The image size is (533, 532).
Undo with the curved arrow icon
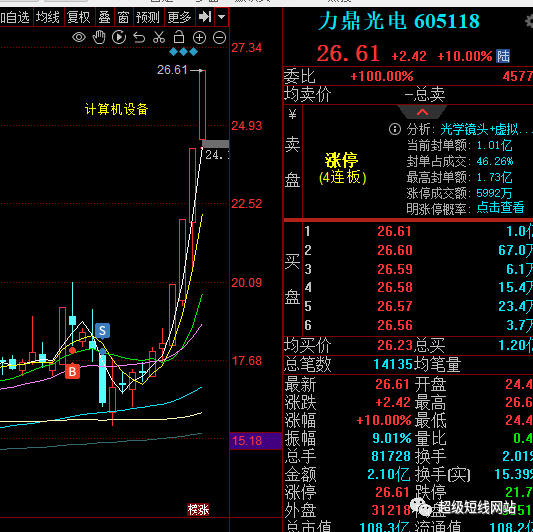[x=139, y=37]
